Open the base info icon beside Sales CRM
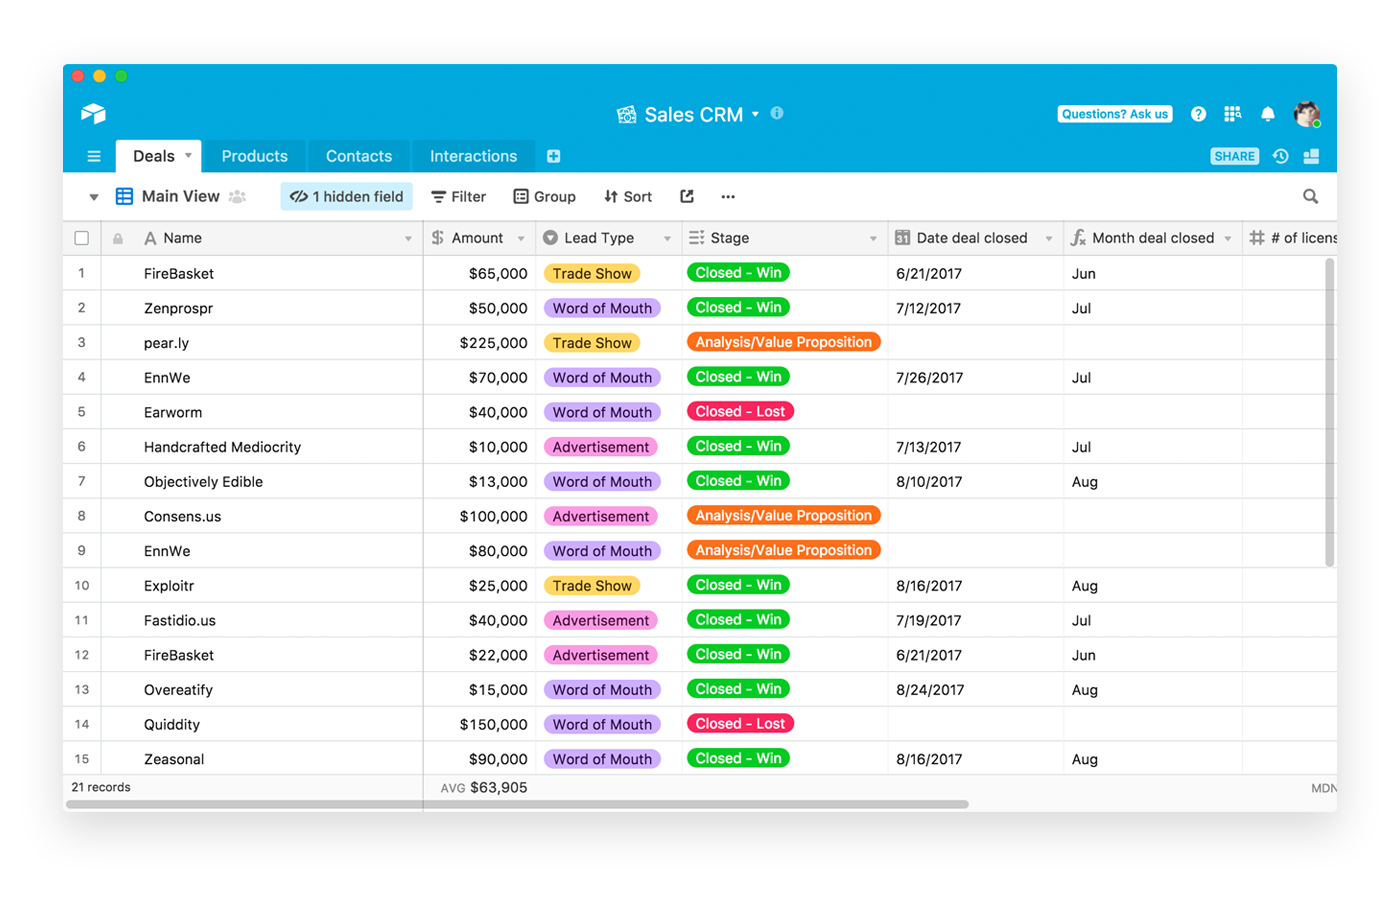The height and width of the screenshot is (900, 1400). 777,113
